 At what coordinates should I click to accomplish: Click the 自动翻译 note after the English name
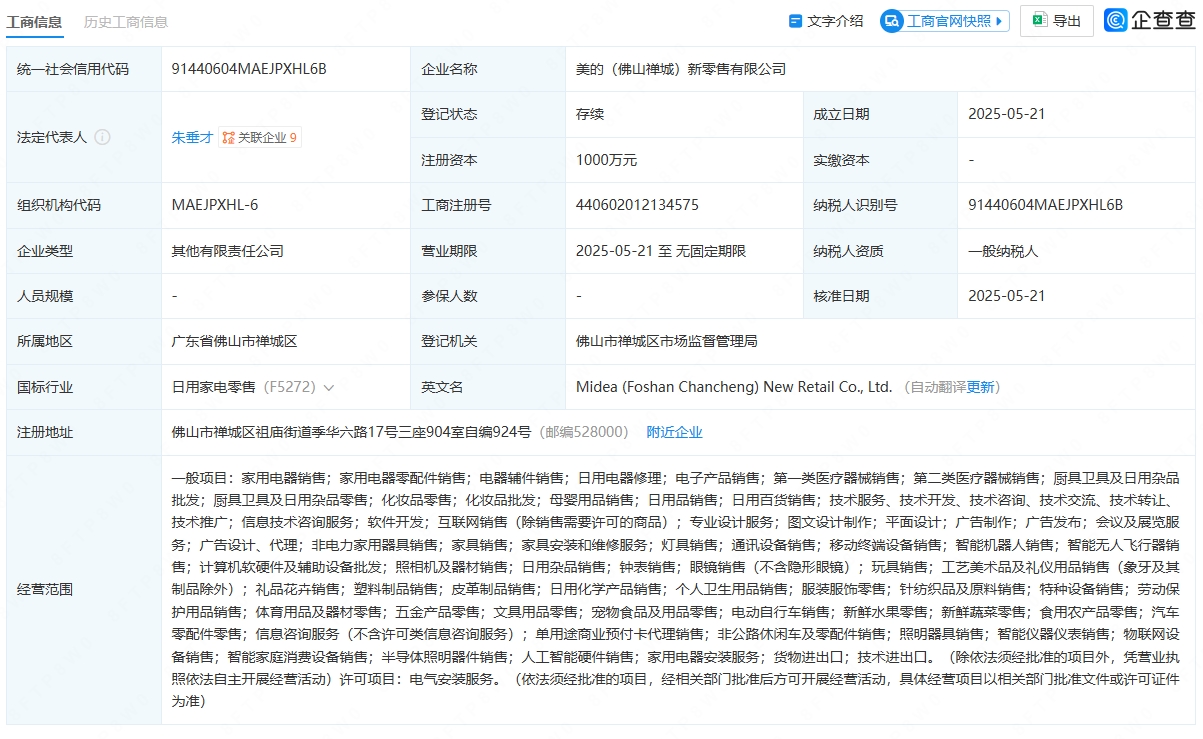937,387
